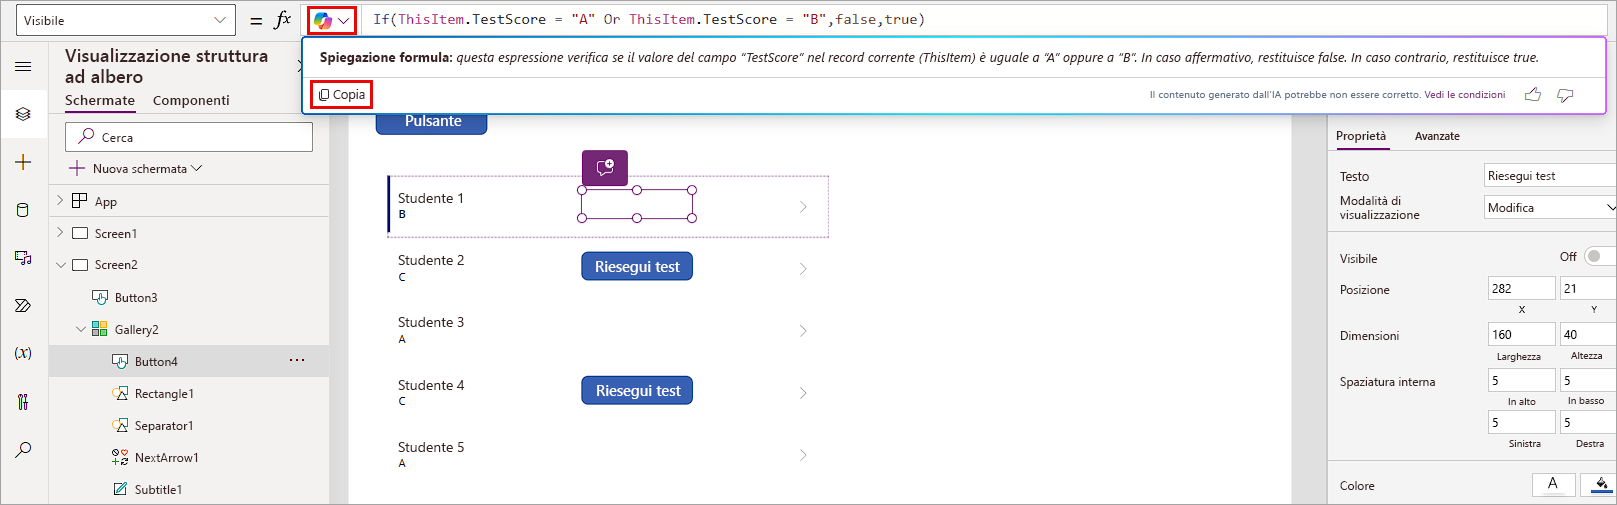Click the Testo field Riesegui test
Image resolution: width=1617 pixels, height=505 pixels.
(x=1550, y=176)
